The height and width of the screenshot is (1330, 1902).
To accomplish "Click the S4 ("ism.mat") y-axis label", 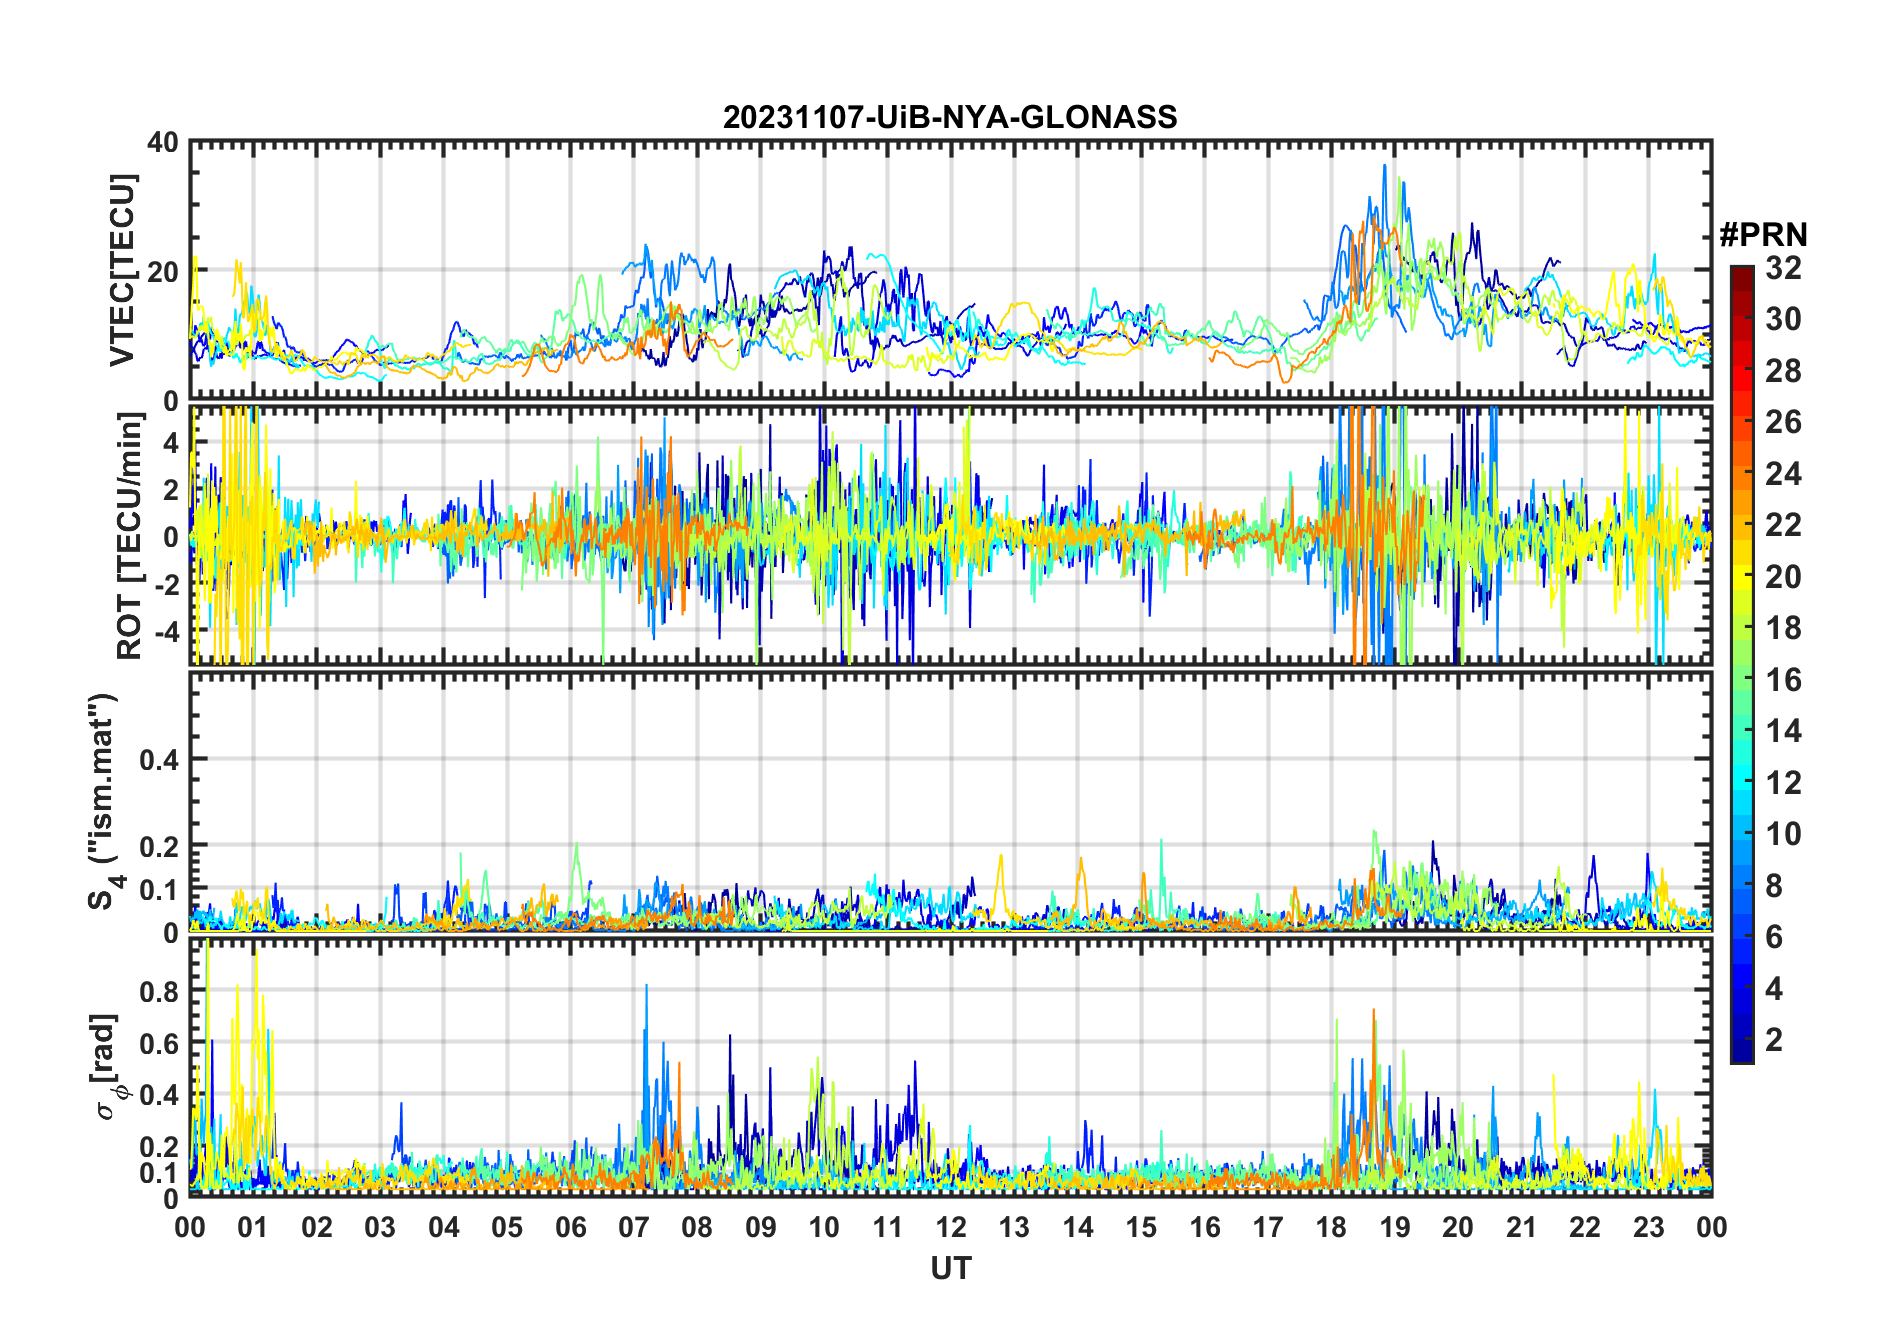I will tap(105, 801).
